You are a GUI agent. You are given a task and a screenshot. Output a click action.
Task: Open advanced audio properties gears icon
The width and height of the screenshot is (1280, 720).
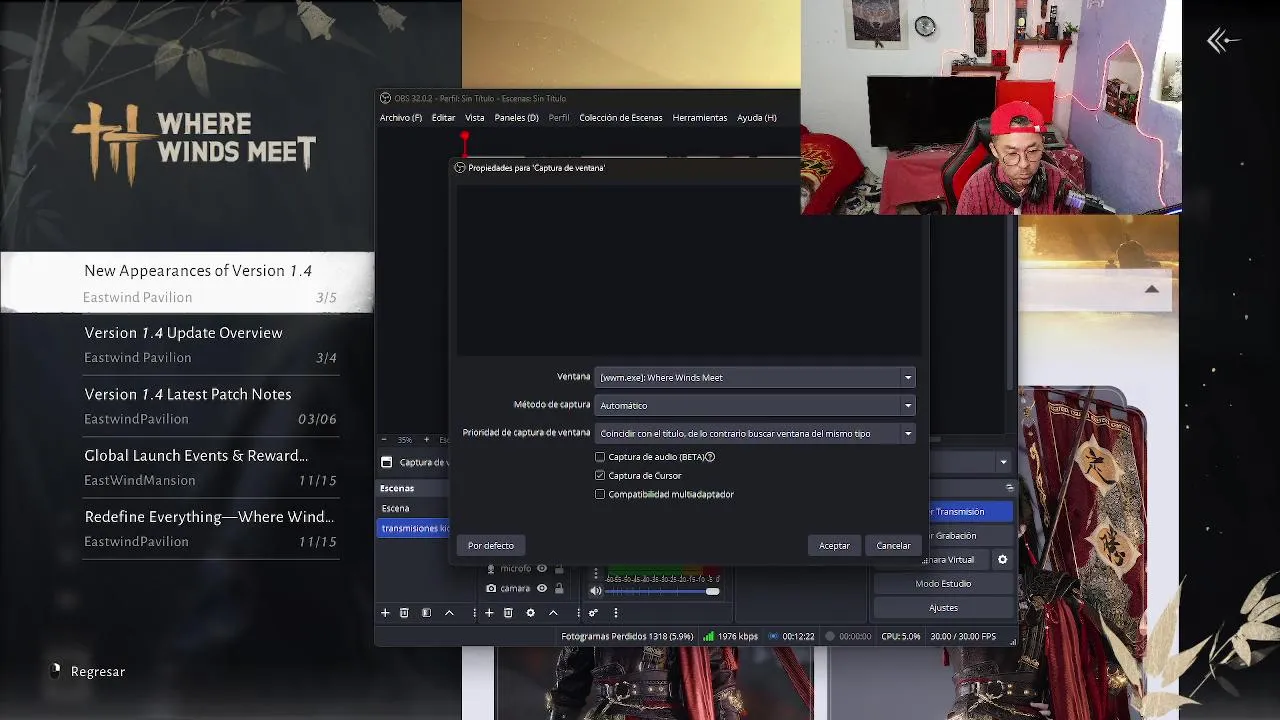[593, 613]
